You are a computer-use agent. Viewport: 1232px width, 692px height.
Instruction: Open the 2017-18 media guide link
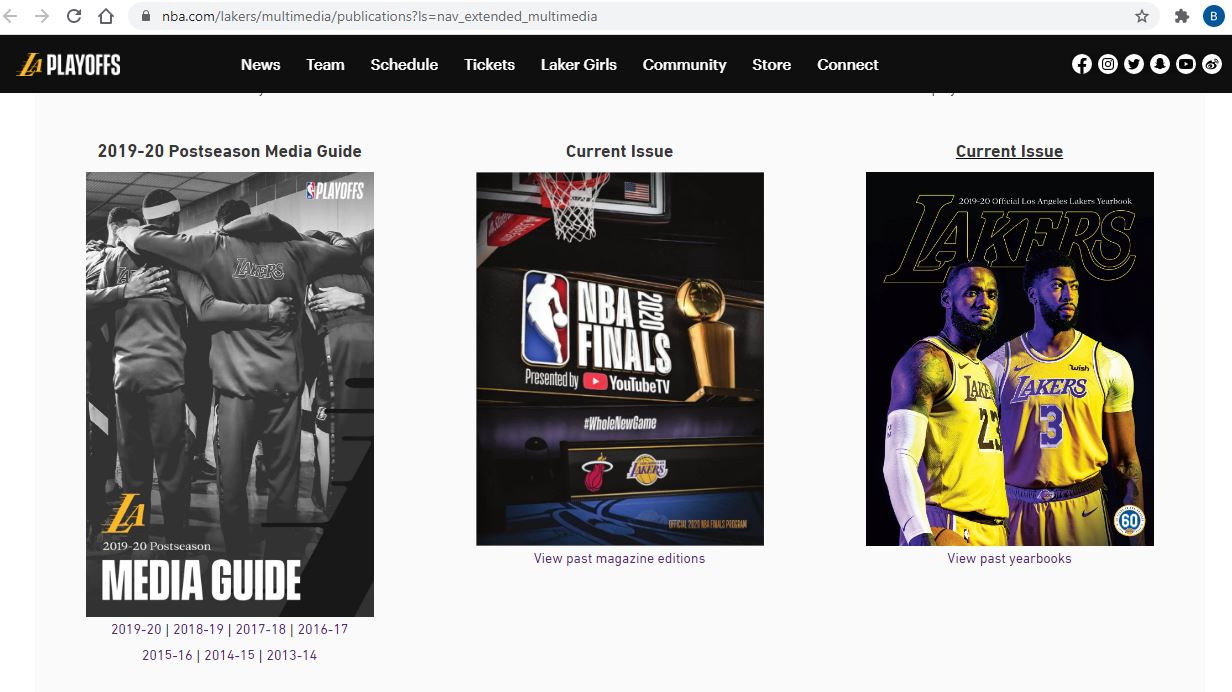click(x=261, y=630)
